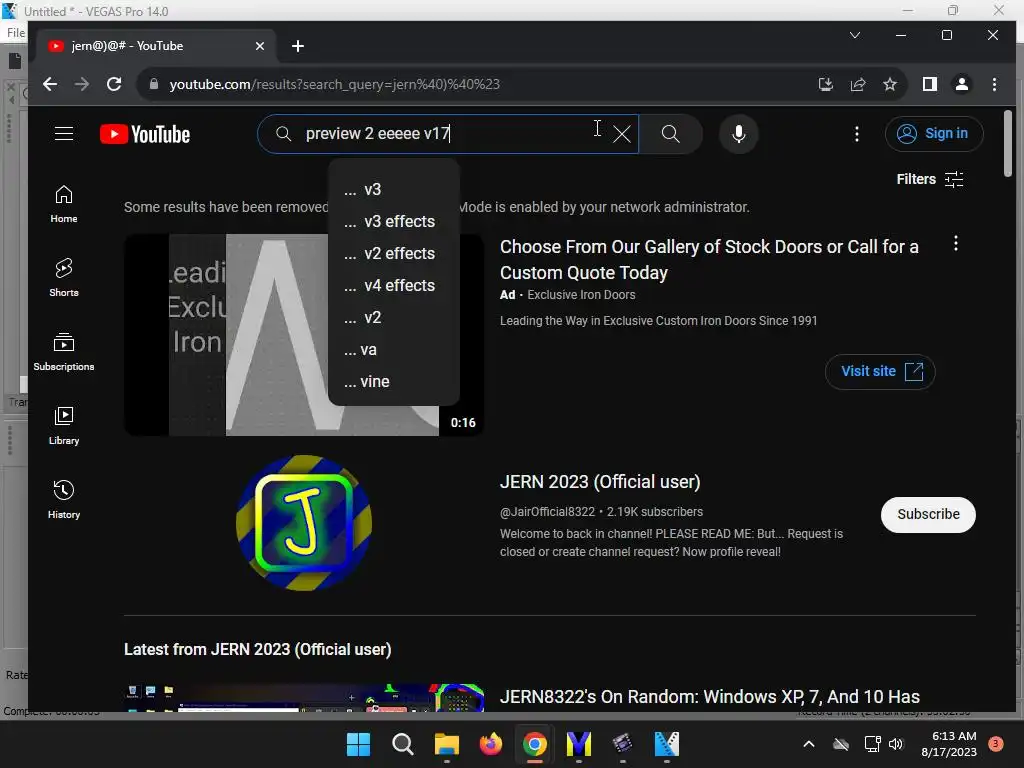Open Shorts in the sidebar
Viewport: 1024px width, 768px height.
tap(63, 278)
